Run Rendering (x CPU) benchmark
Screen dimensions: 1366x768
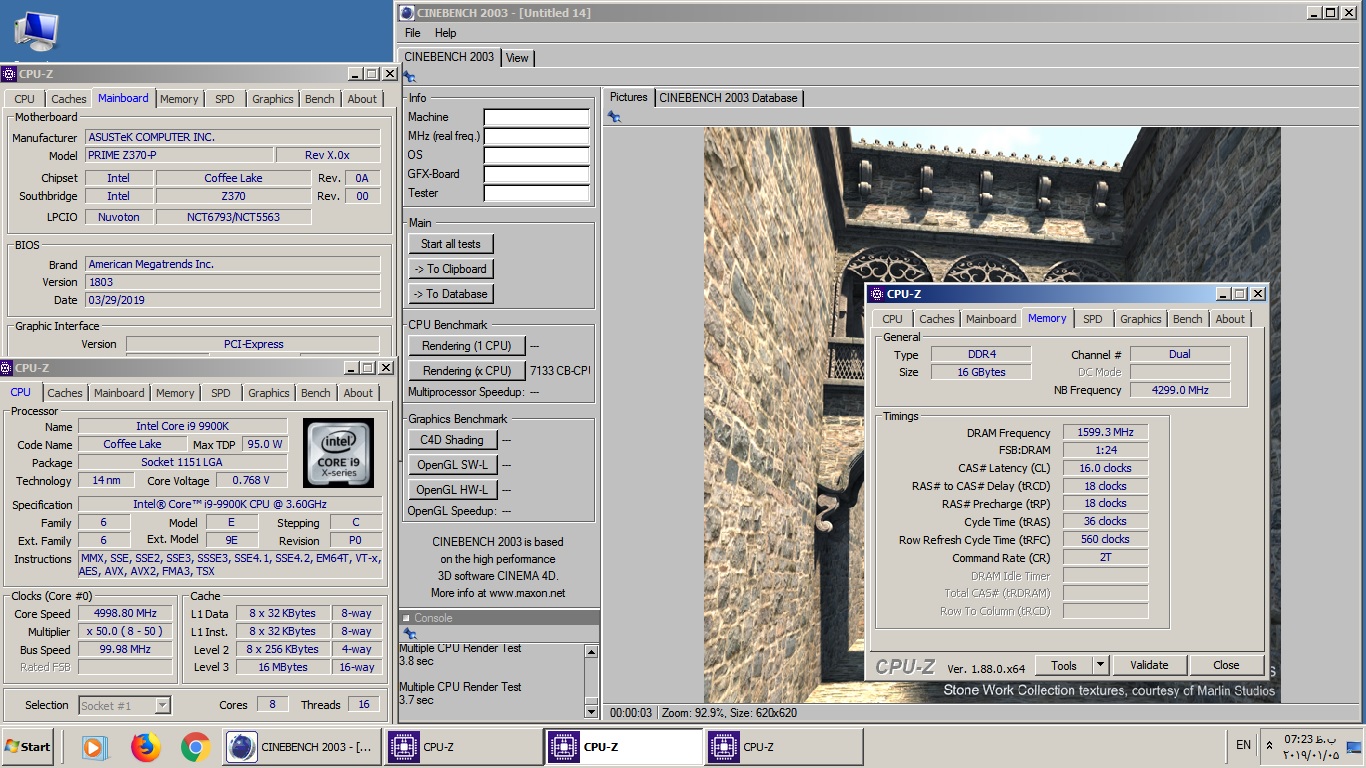pyautogui.click(x=466, y=371)
